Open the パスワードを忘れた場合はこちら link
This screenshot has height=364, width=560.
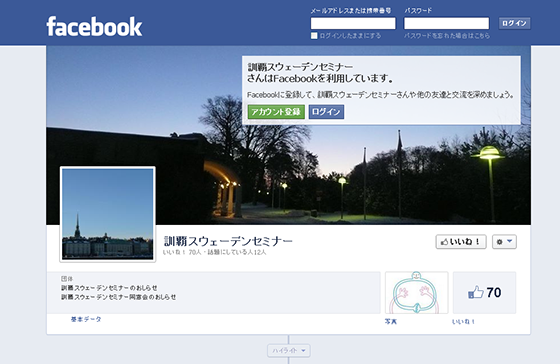pos(447,36)
